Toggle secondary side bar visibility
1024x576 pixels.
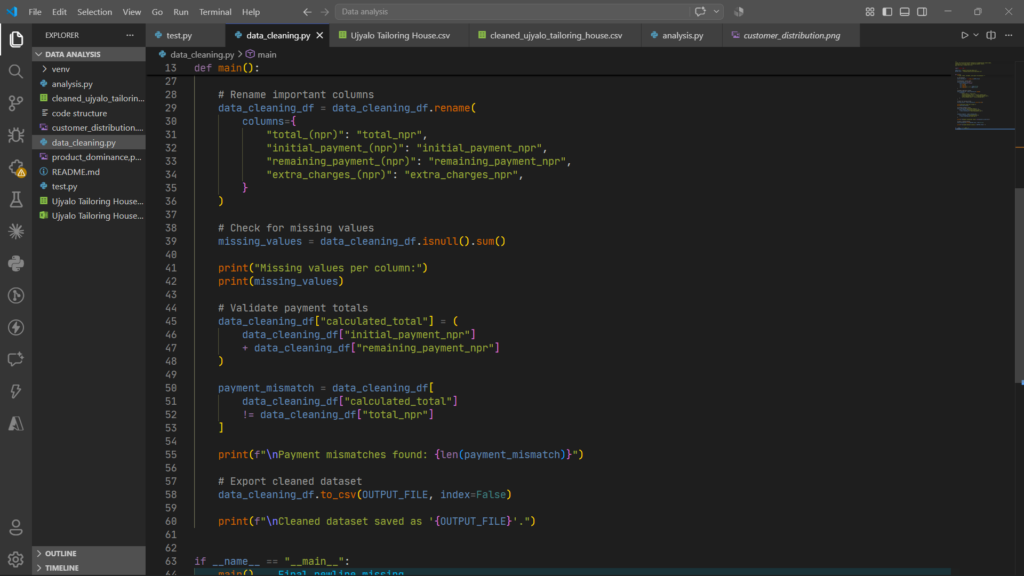point(922,12)
